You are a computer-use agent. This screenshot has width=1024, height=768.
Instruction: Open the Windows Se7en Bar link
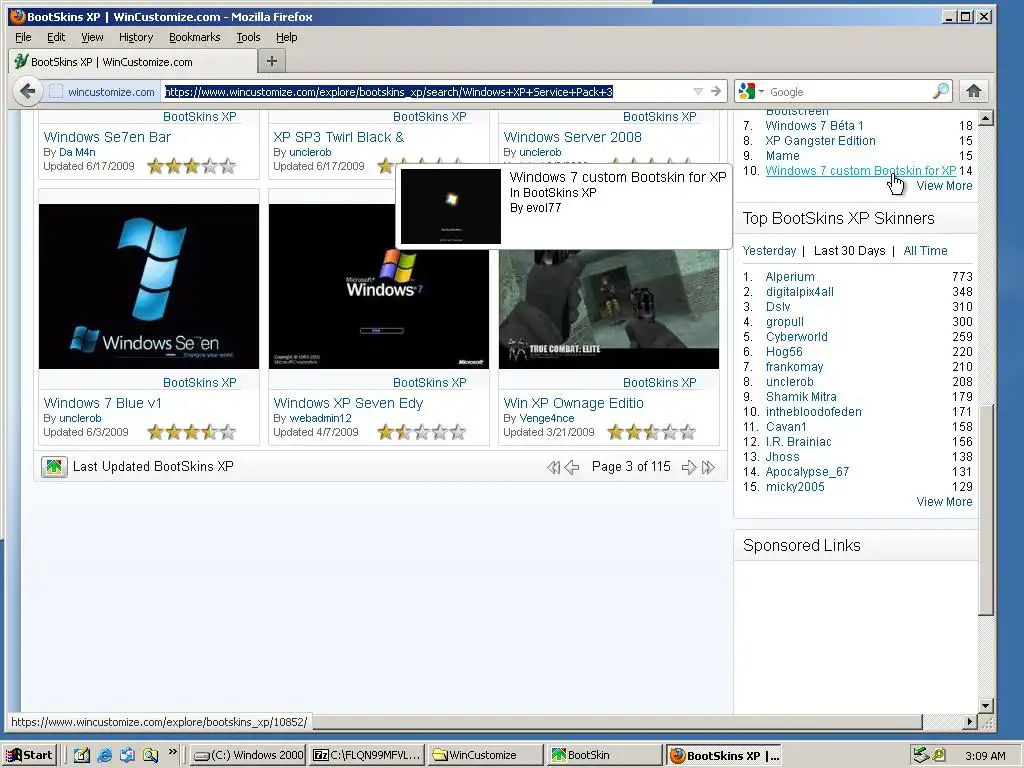107,137
